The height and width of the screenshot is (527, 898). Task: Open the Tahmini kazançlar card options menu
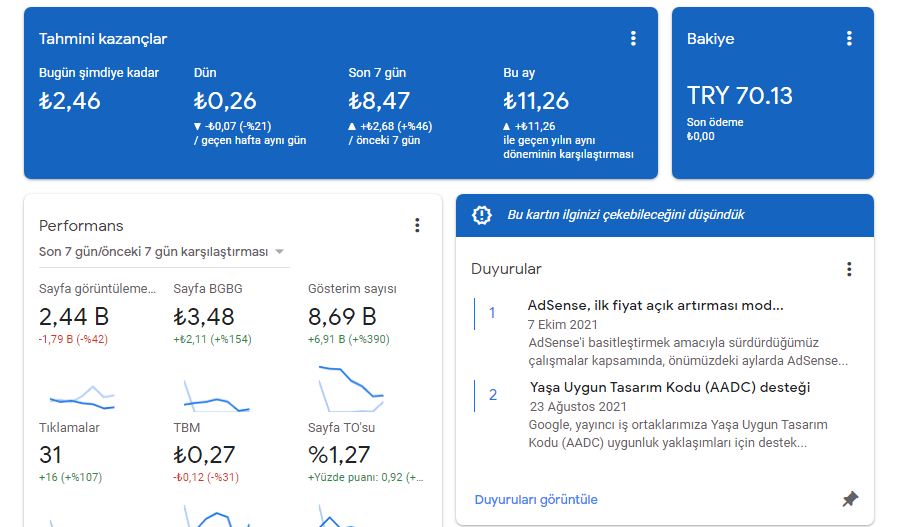coord(633,38)
